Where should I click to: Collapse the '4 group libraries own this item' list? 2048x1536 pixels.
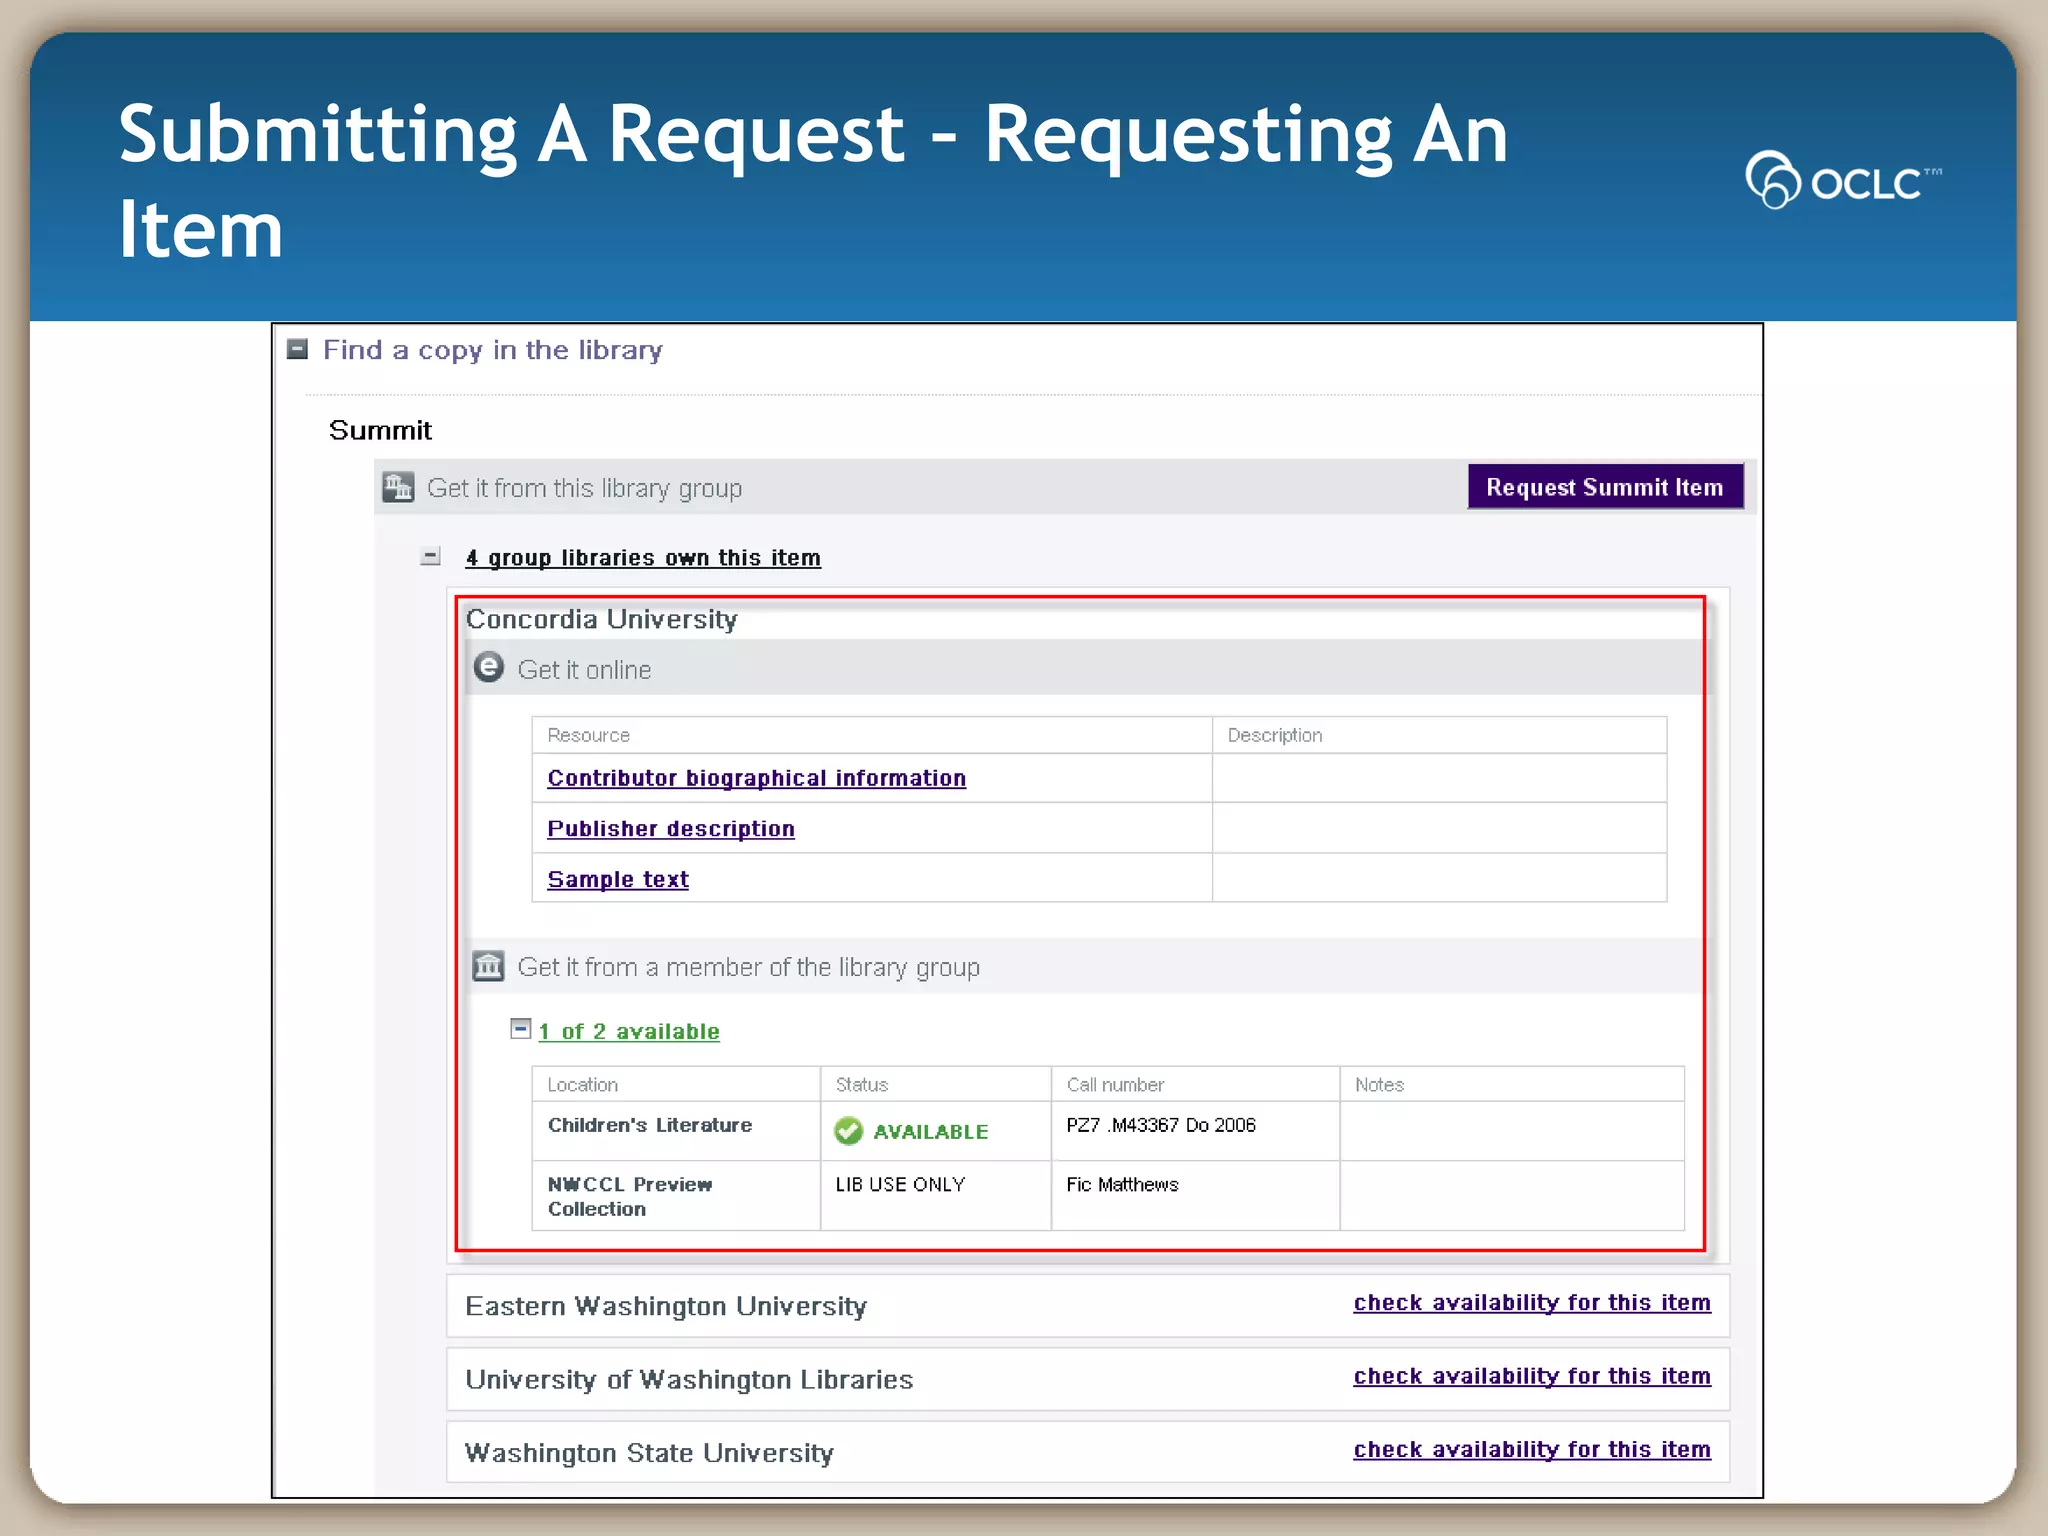pyautogui.click(x=430, y=557)
